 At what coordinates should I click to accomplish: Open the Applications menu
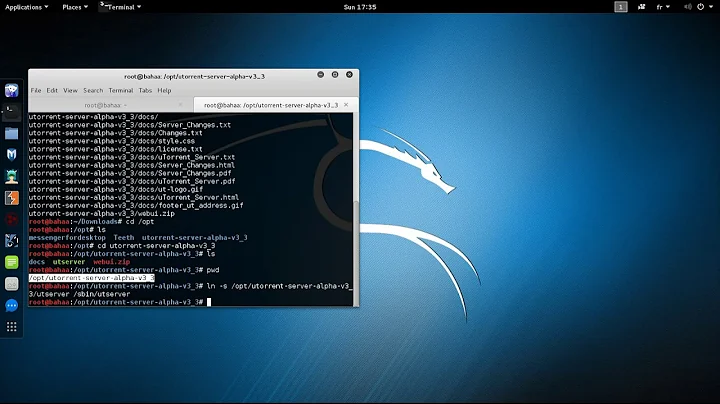(26, 7)
